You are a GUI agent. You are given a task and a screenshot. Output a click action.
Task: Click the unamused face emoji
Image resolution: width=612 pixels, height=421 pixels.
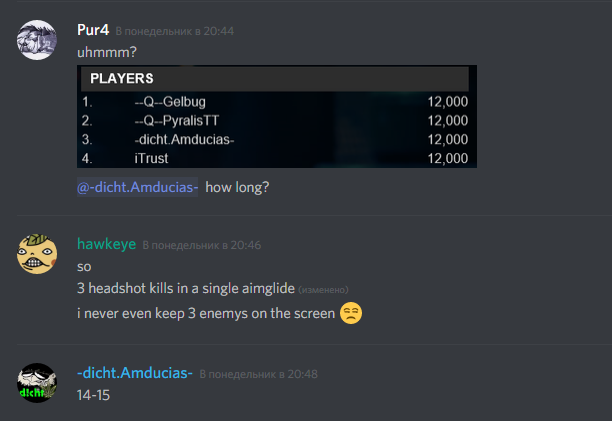(351, 313)
